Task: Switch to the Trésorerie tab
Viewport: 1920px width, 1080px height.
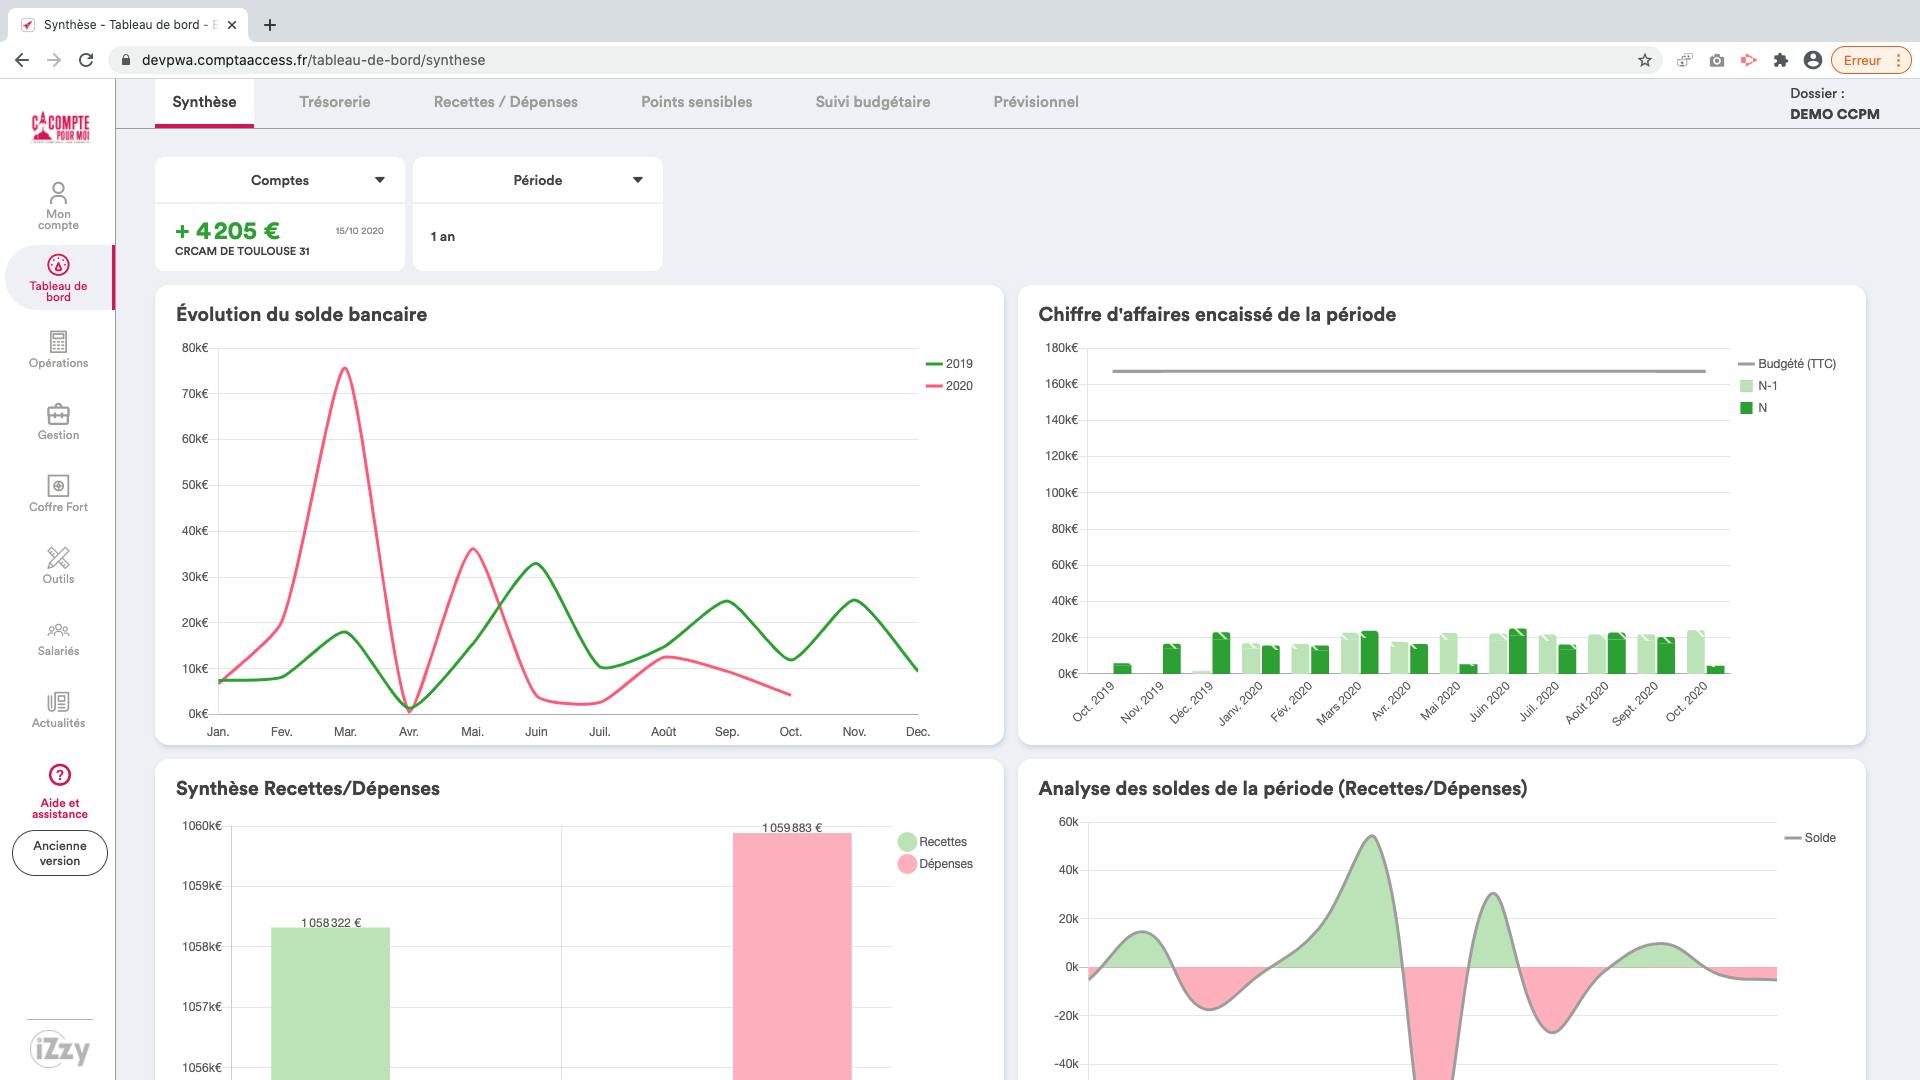Action: pos(334,102)
